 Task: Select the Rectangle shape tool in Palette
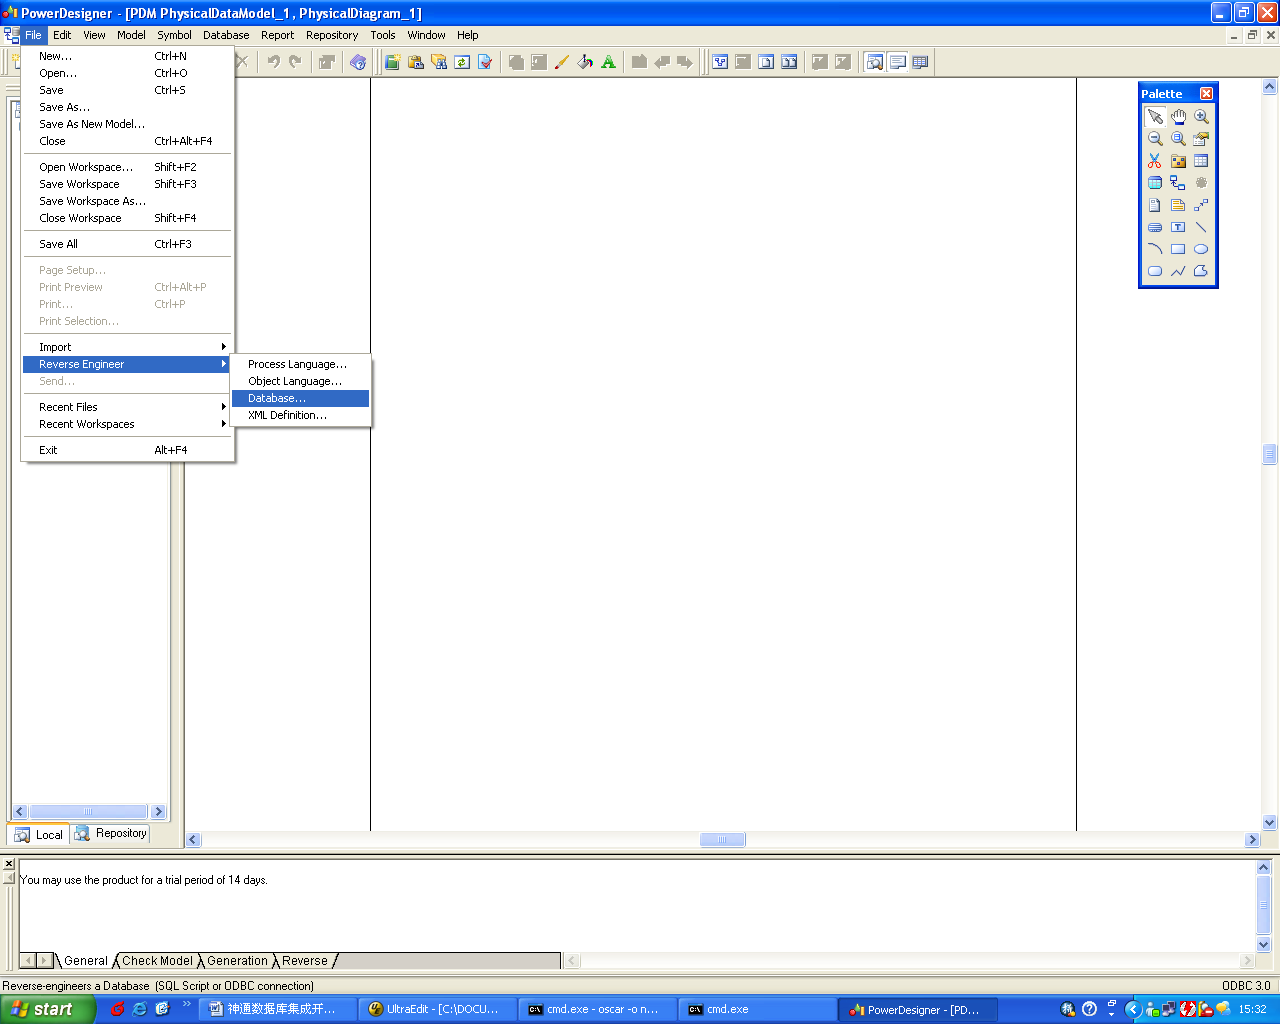[x=1178, y=249]
